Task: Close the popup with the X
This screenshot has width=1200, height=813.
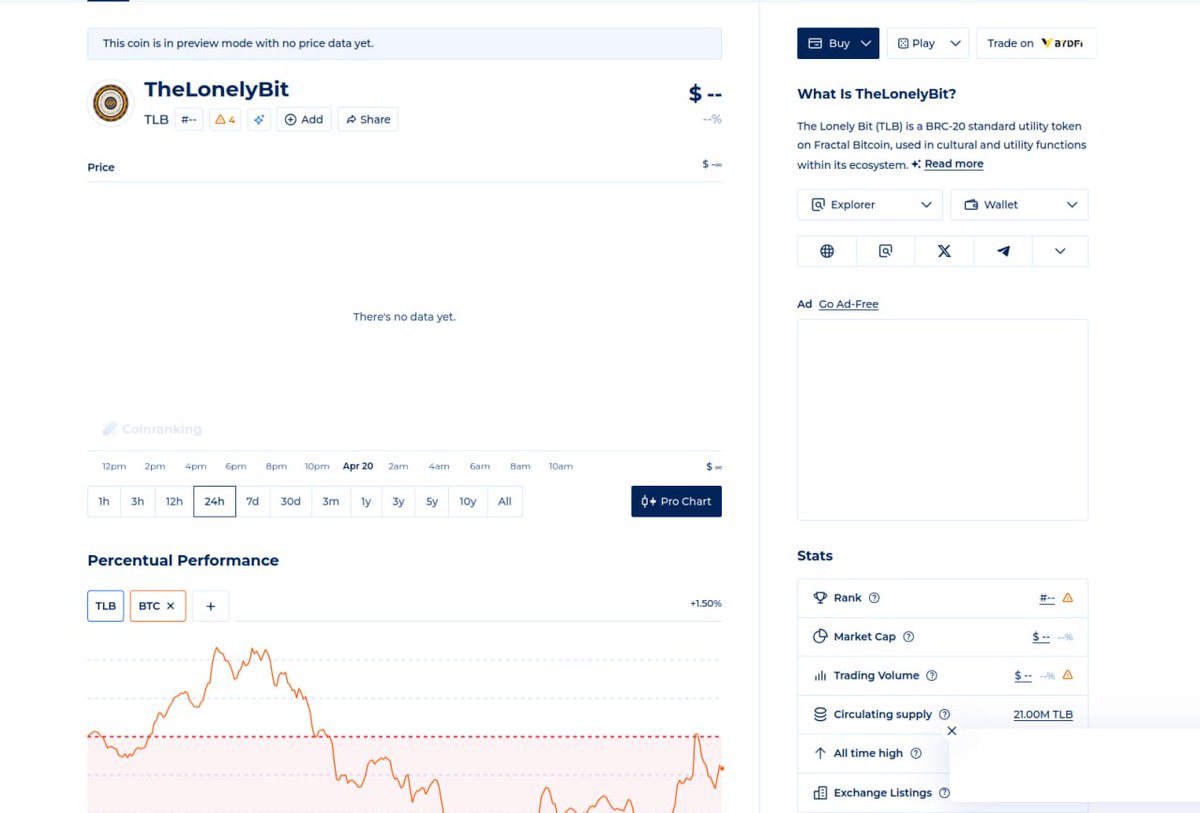Action: click(x=952, y=731)
